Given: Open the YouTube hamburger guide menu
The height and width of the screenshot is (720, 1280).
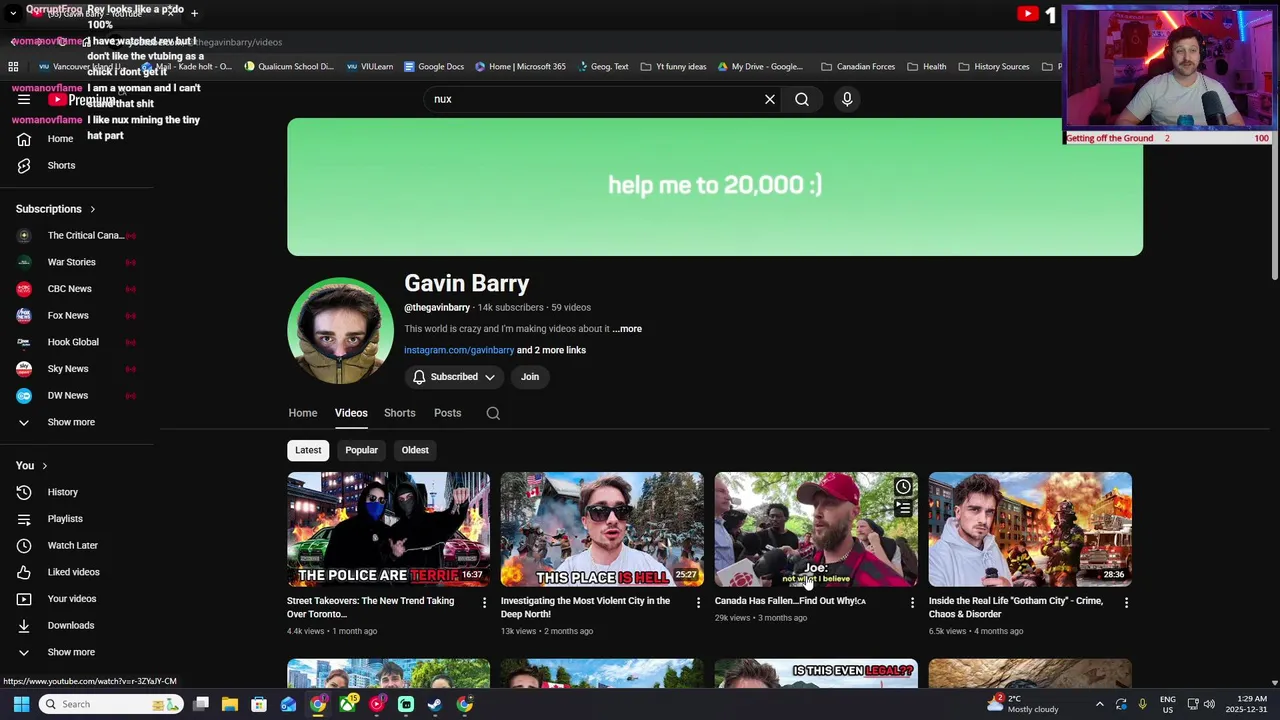Looking at the screenshot, I should 24,100.
